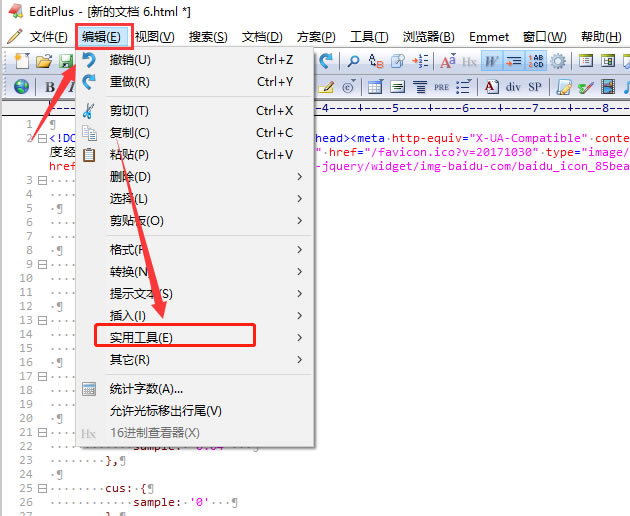Image resolution: width=630 pixels, height=516 pixels.
Task: Click the Bulleted list HTML icon
Action: tap(464, 87)
